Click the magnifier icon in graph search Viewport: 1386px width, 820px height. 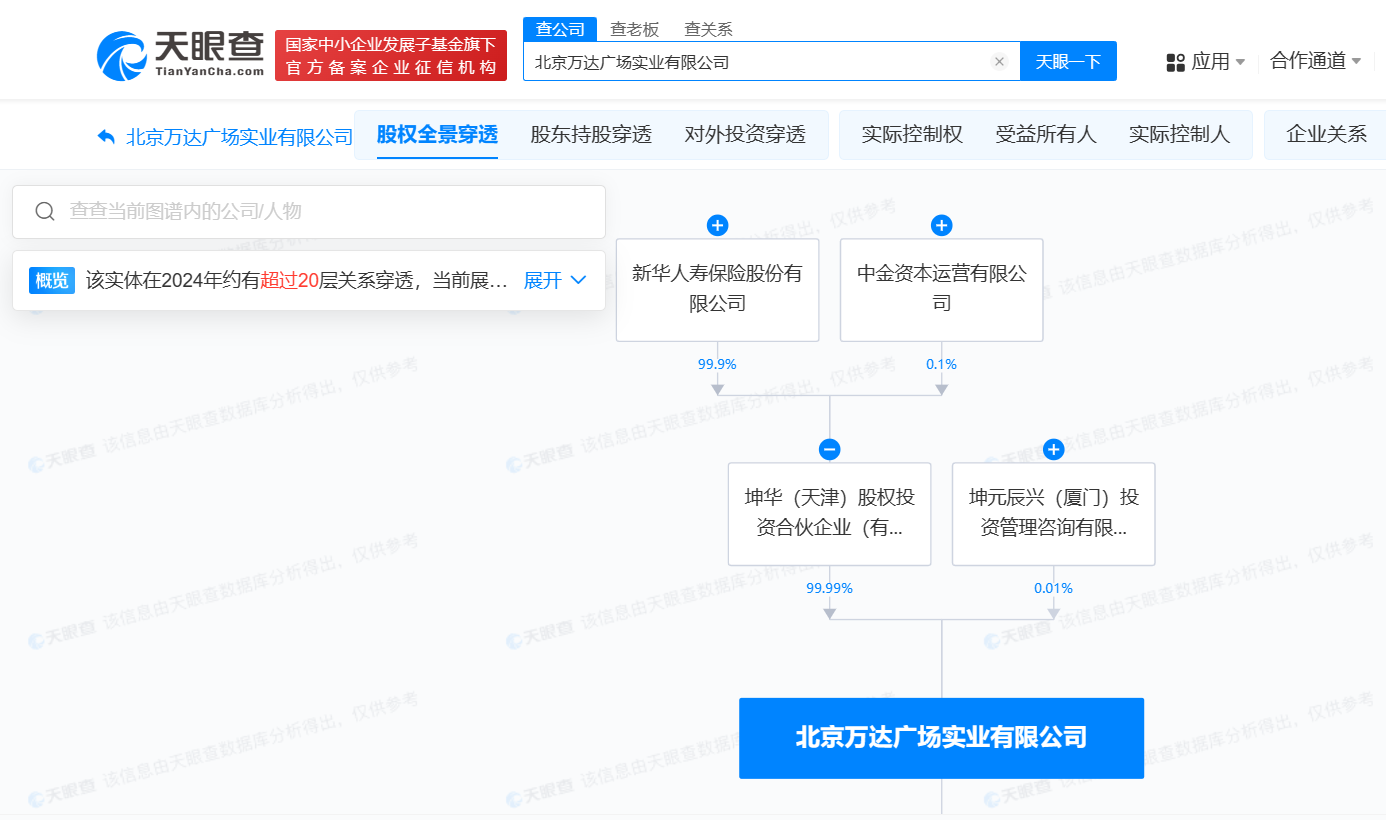coord(45,211)
